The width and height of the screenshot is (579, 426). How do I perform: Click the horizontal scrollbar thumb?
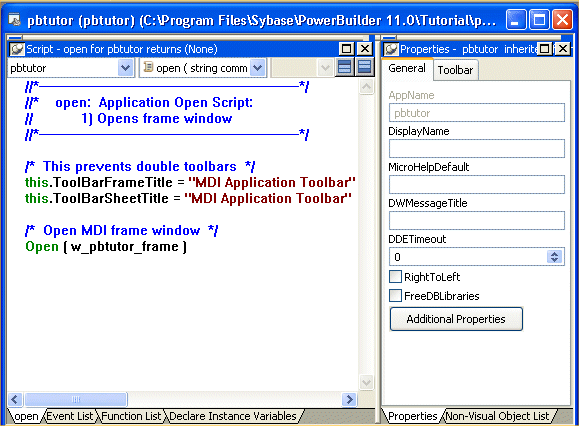click(x=76, y=399)
